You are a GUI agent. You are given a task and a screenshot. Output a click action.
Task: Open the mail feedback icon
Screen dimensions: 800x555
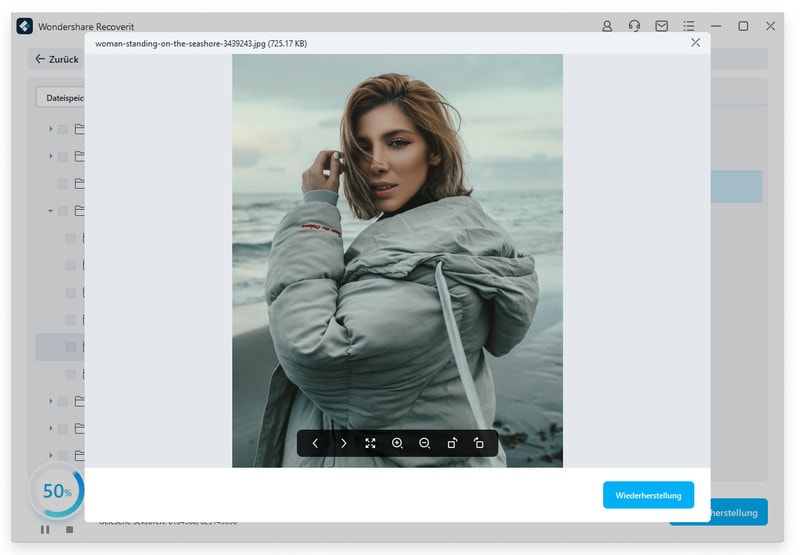coord(662,26)
